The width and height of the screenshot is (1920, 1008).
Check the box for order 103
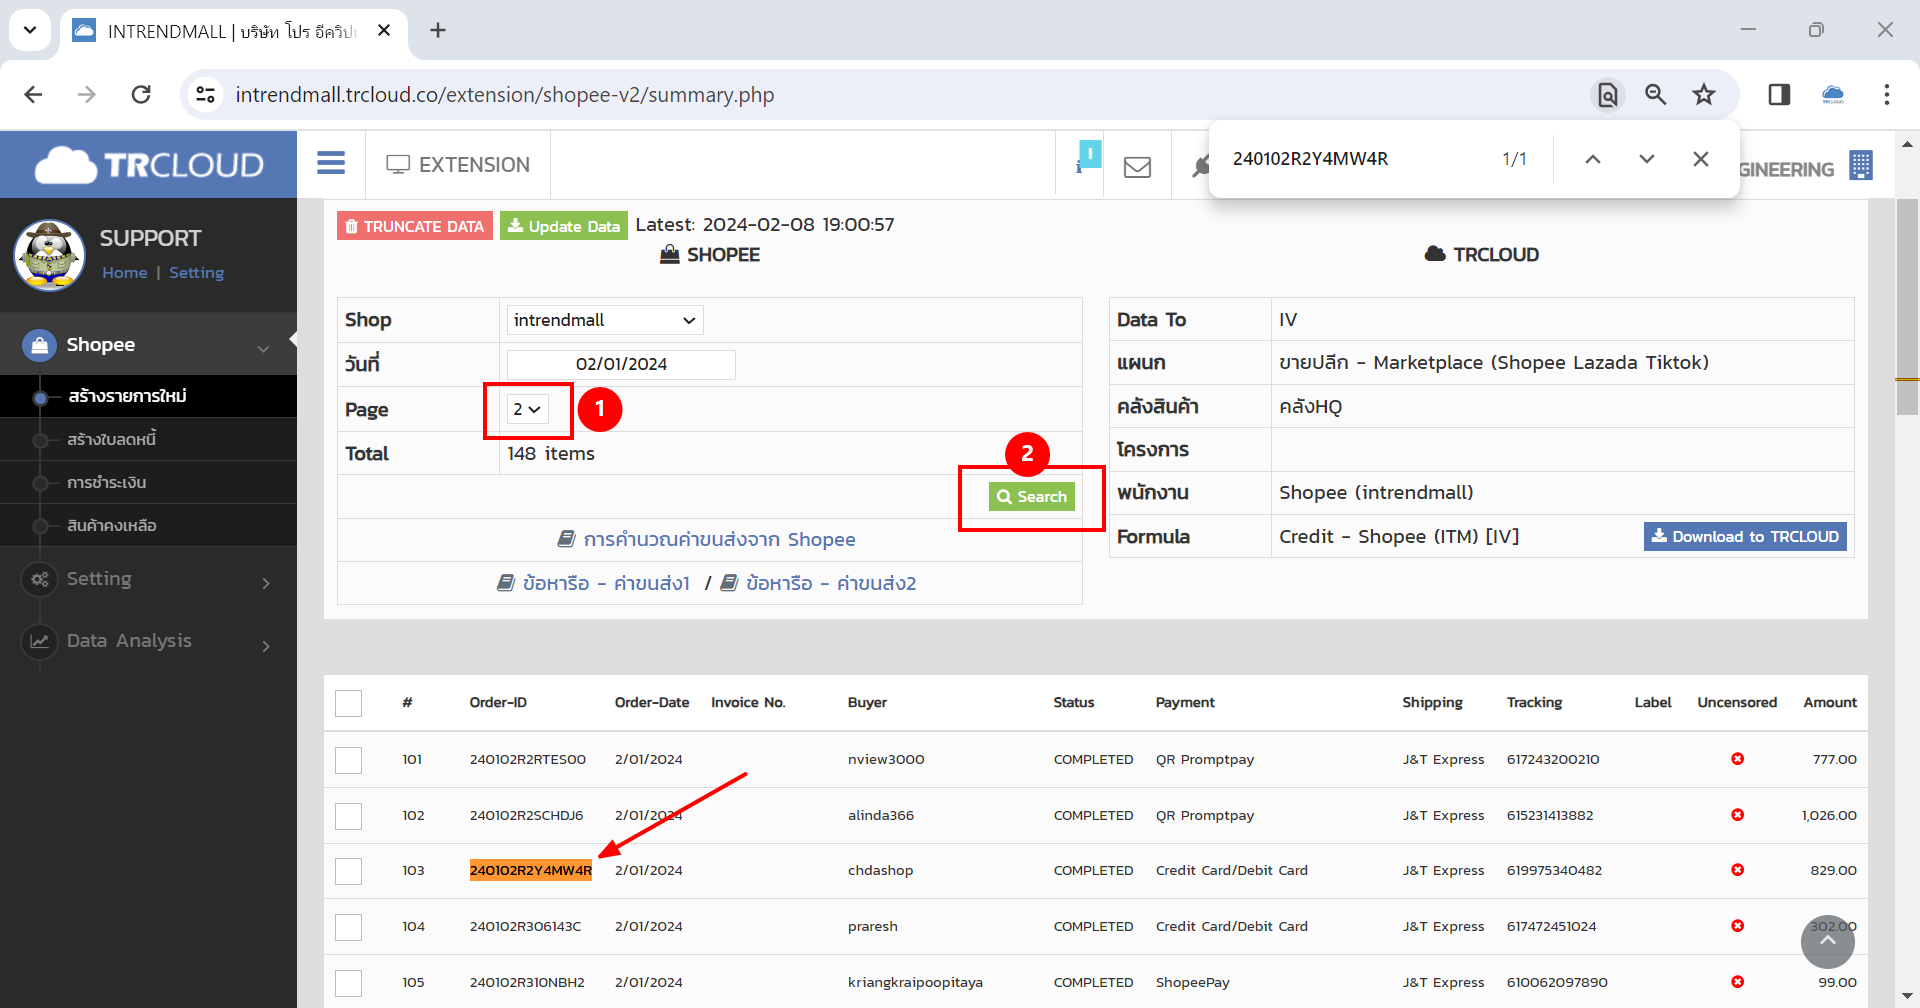[x=348, y=871]
